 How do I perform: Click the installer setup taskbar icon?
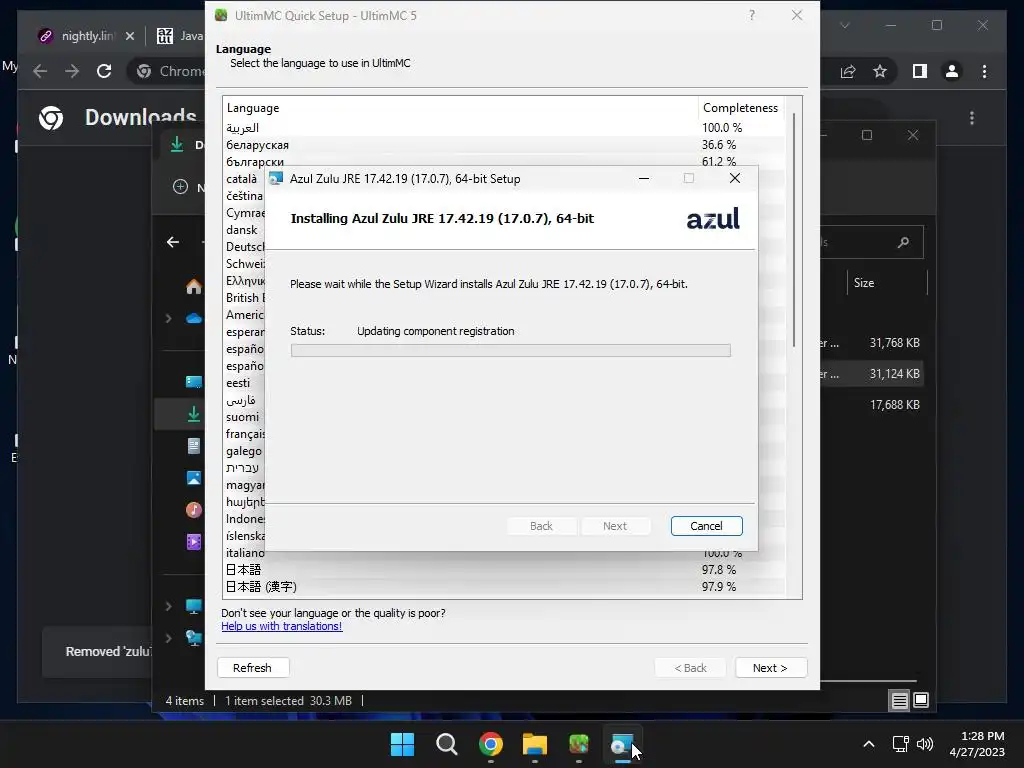click(x=622, y=744)
